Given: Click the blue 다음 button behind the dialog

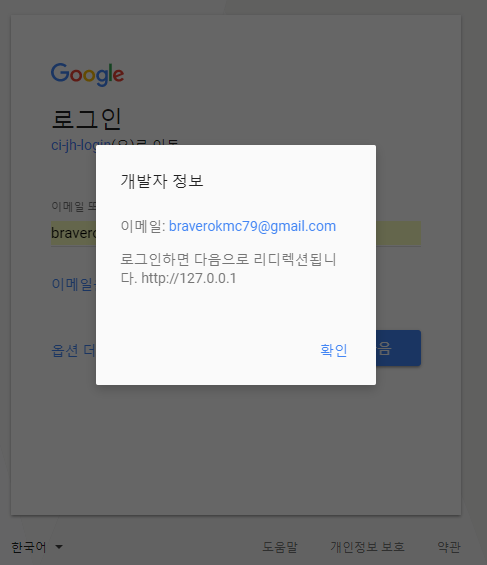Looking at the screenshot, I should tap(398, 348).
